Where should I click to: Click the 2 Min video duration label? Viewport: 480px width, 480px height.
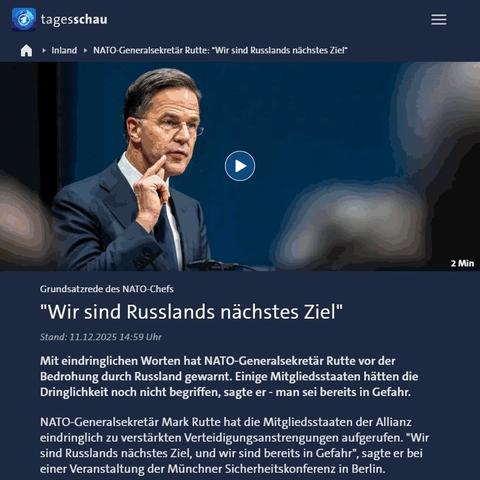[x=462, y=263]
